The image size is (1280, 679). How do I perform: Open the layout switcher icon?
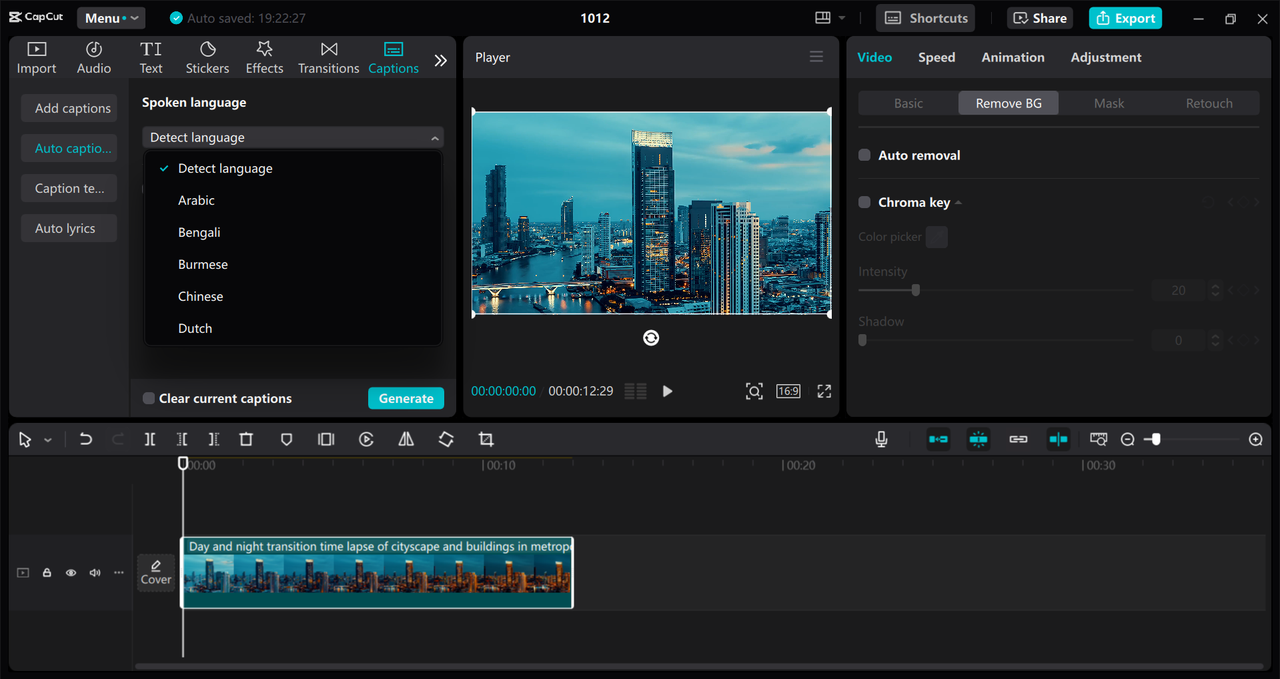tap(823, 18)
